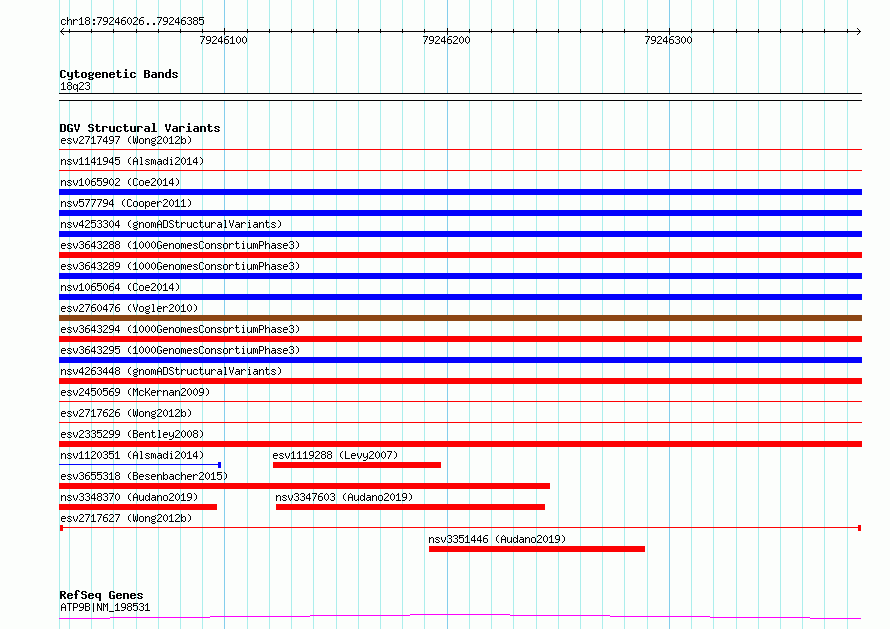Open the DGV Structural Variants track heading
Viewport: 890px width, 629px height.
(140, 128)
